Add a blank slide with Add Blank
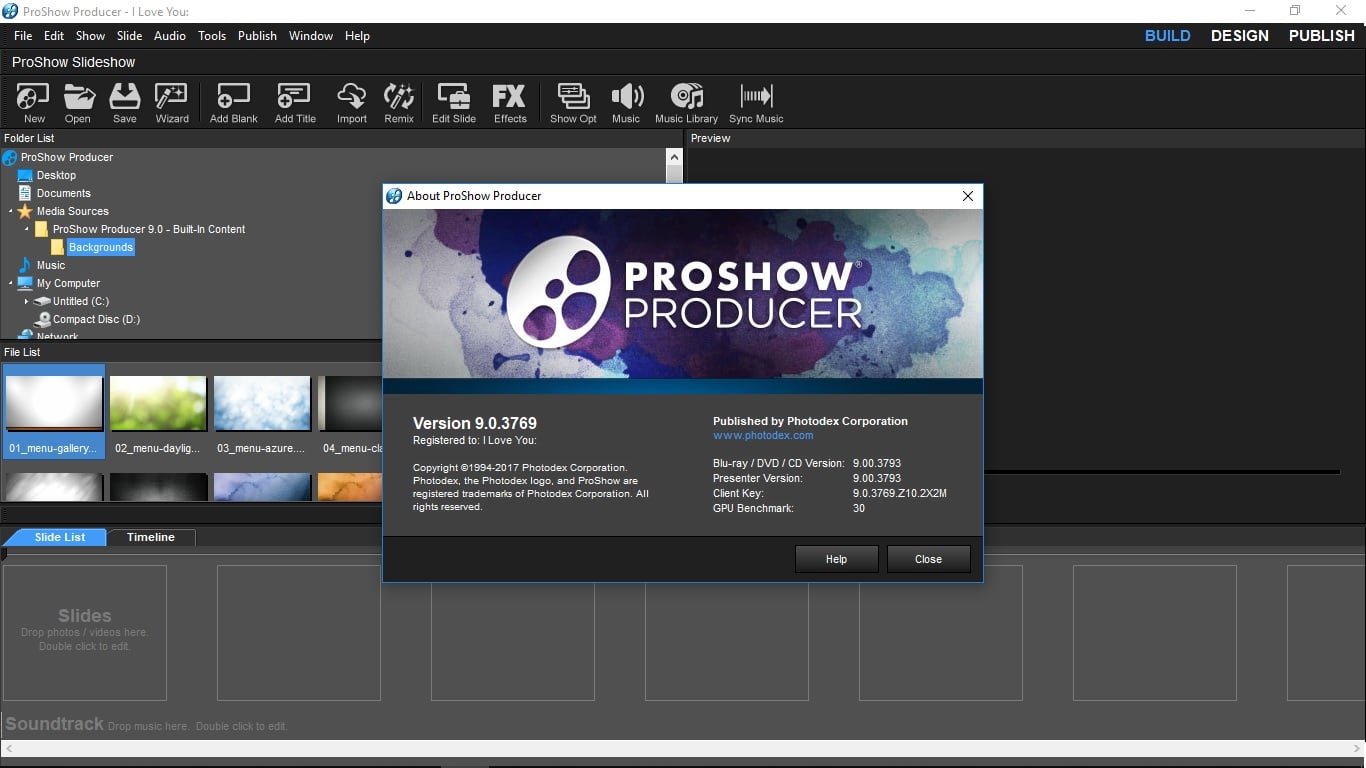The width and height of the screenshot is (1366, 768). pyautogui.click(x=233, y=100)
